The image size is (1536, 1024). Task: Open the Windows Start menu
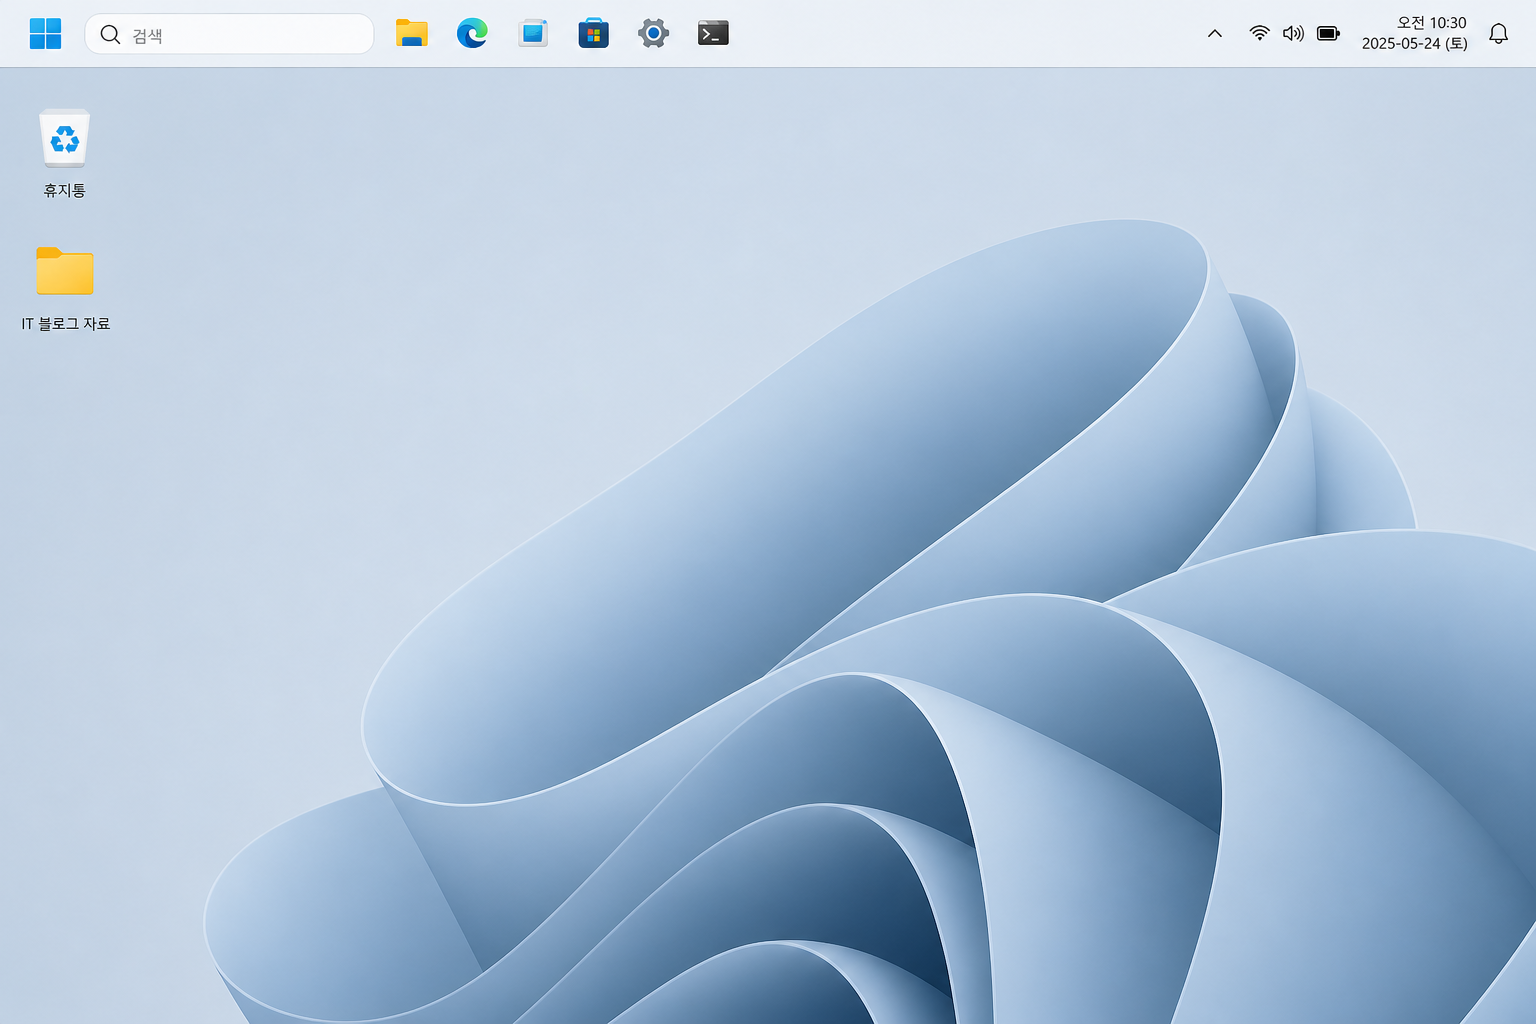pos(45,34)
